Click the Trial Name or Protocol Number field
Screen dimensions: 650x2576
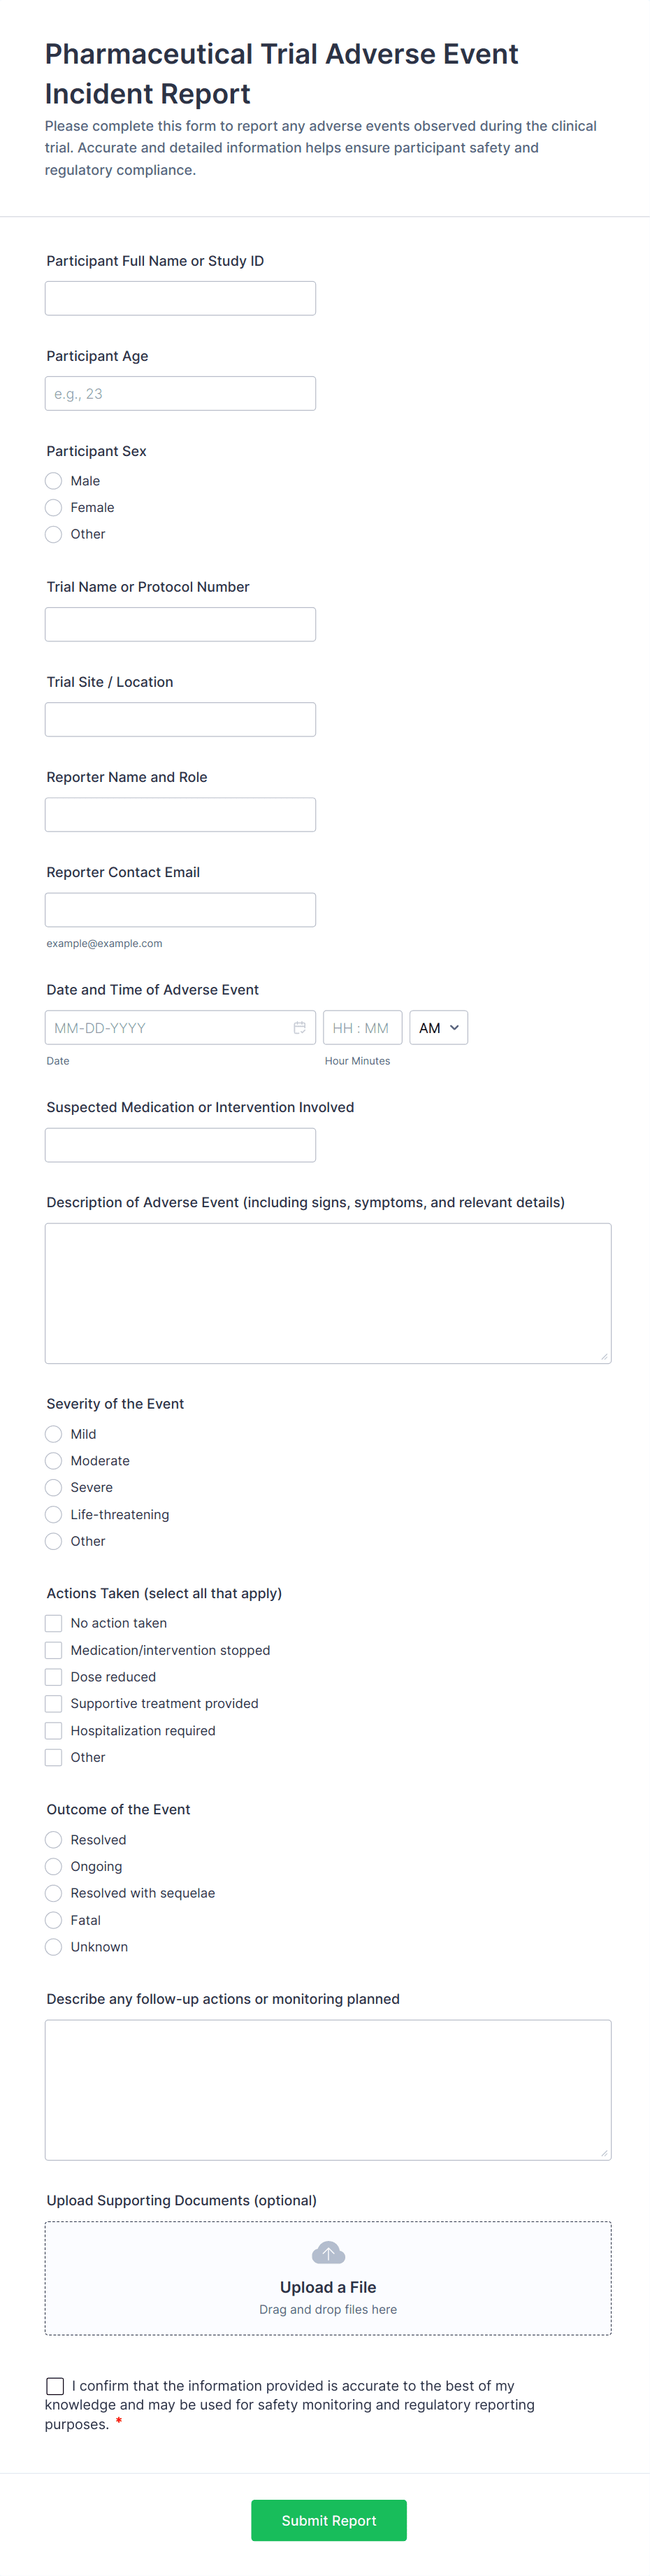180,624
